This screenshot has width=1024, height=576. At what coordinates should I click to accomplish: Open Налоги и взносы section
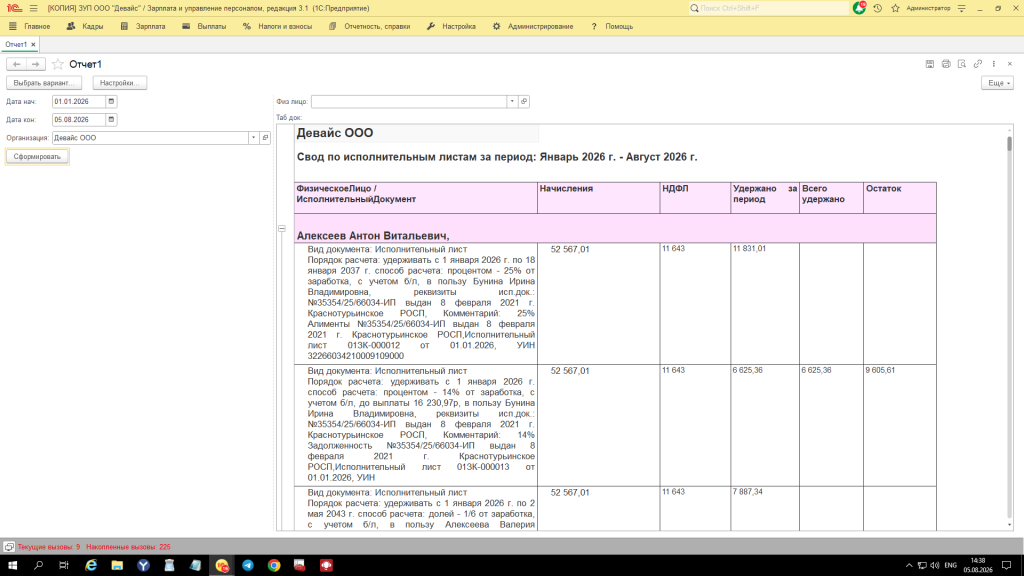pyautogui.click(x=277, y=27)
